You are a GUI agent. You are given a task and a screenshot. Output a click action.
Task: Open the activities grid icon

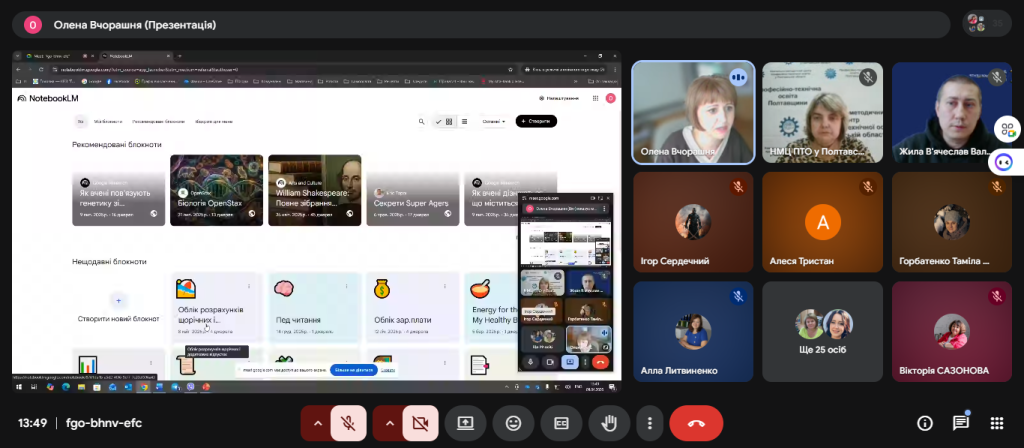[x=996, y=423]
